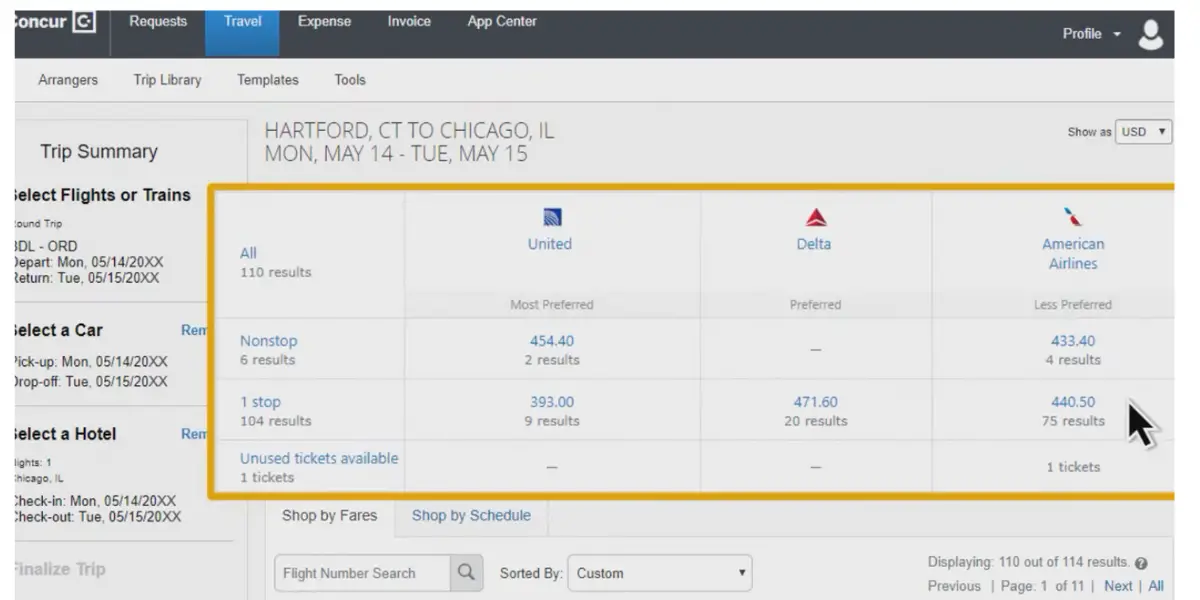Click the Concur logo
The width and height of the screenshot is (1200, 600).
point(56,23)
